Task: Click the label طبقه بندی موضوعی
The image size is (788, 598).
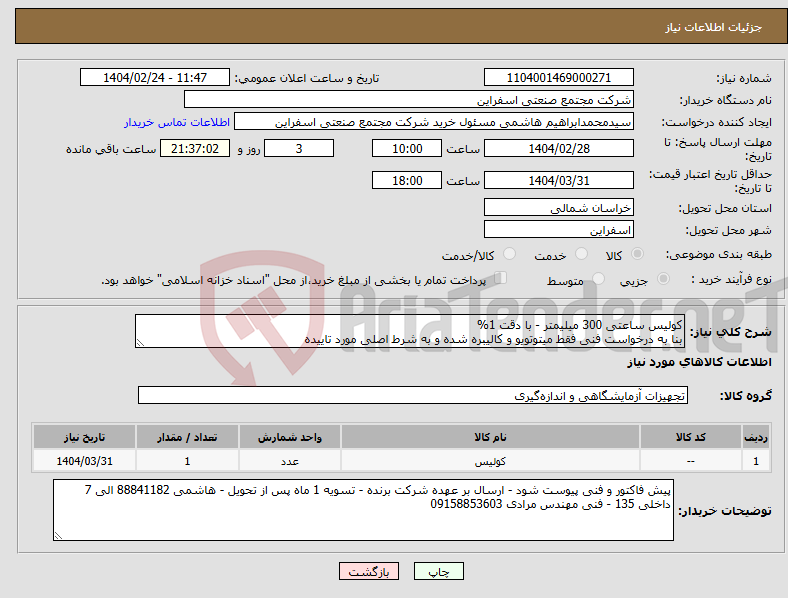Action: [719, 254]
